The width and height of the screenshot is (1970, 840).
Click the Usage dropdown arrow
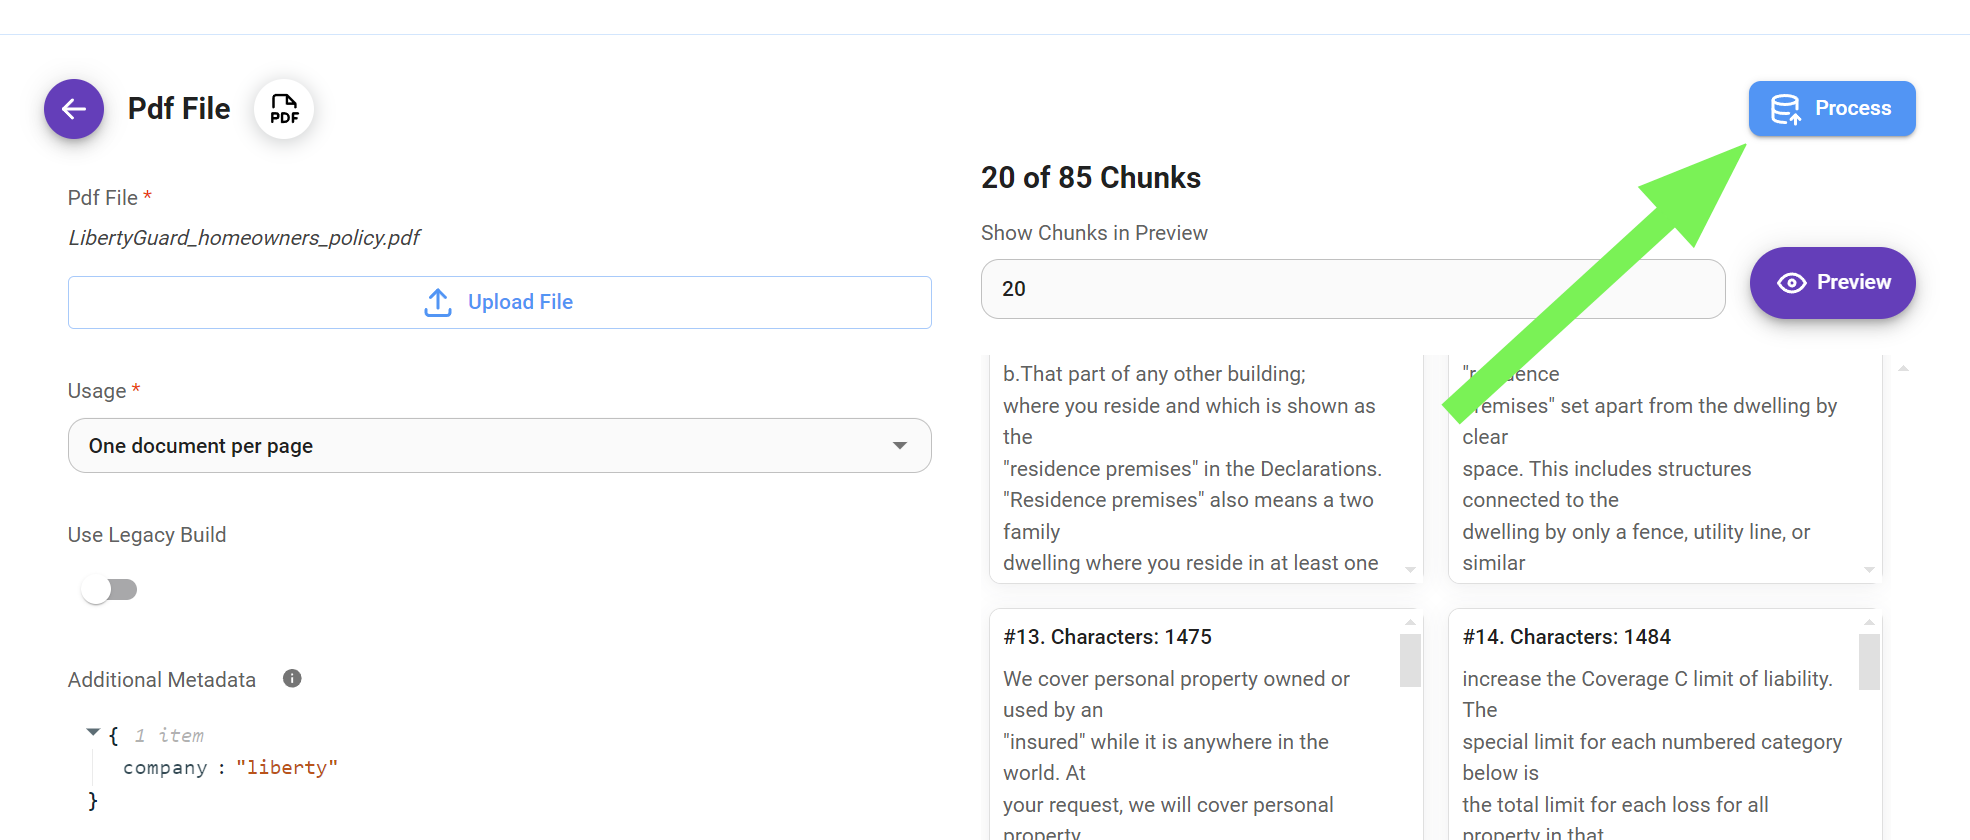point(900,446)
